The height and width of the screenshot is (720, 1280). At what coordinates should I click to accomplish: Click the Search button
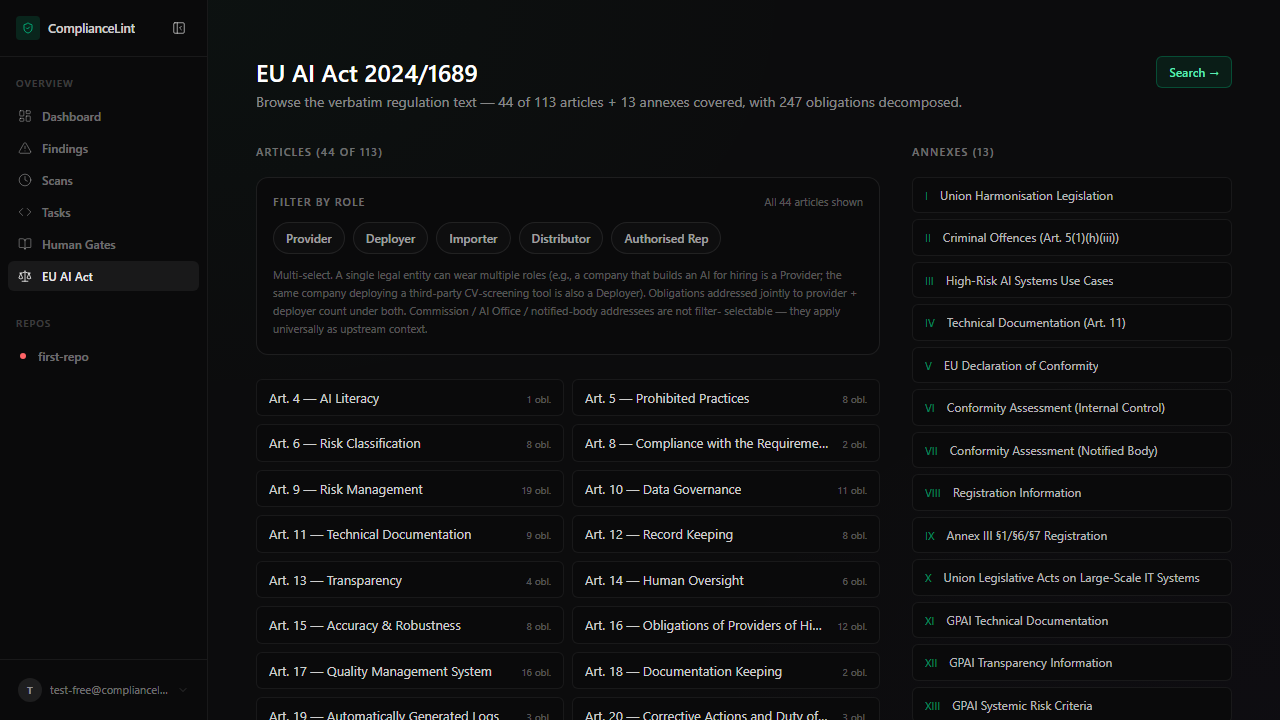pyautogui.click(x=1193, y=72)
